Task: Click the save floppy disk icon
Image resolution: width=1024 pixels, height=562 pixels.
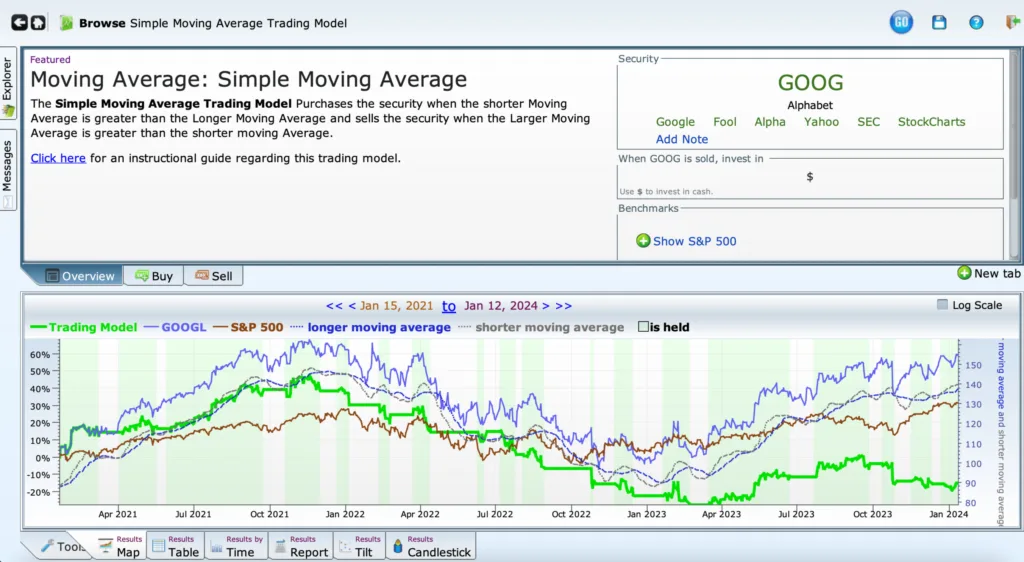Action: tap(939, 22)
